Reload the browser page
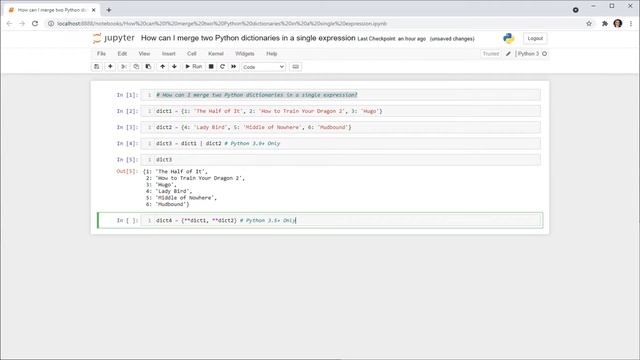The height and width of the screenshot is (360, 640). 35,24
